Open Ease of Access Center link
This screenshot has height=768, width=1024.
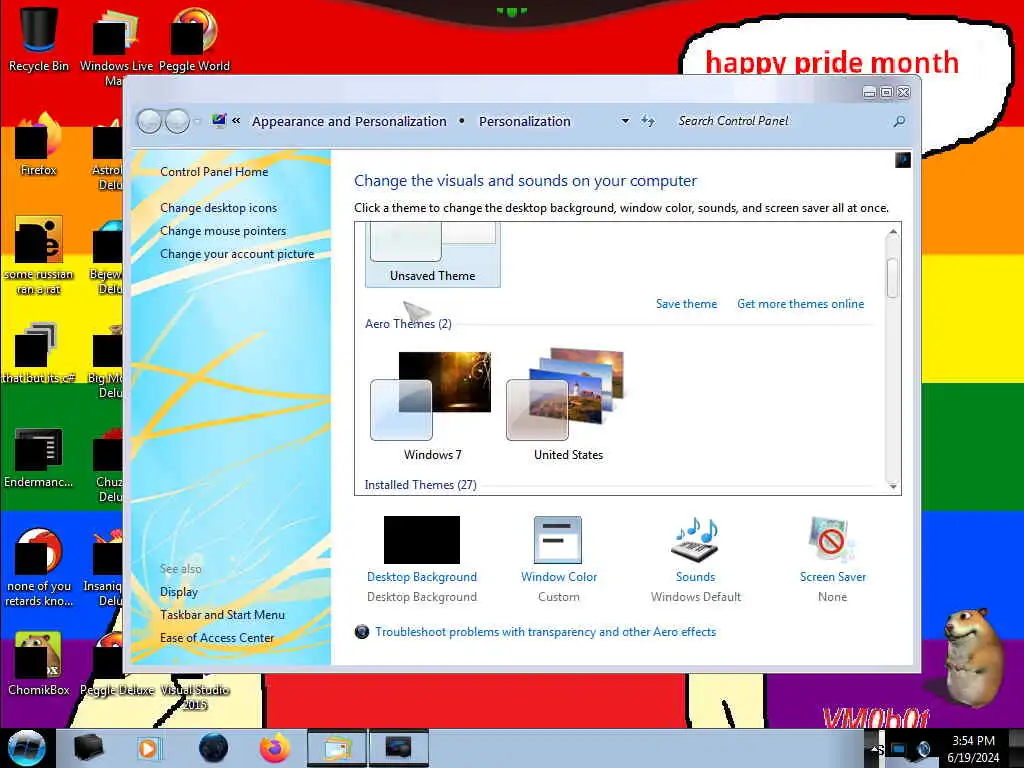pyautogui.click(x=217, y=638)
